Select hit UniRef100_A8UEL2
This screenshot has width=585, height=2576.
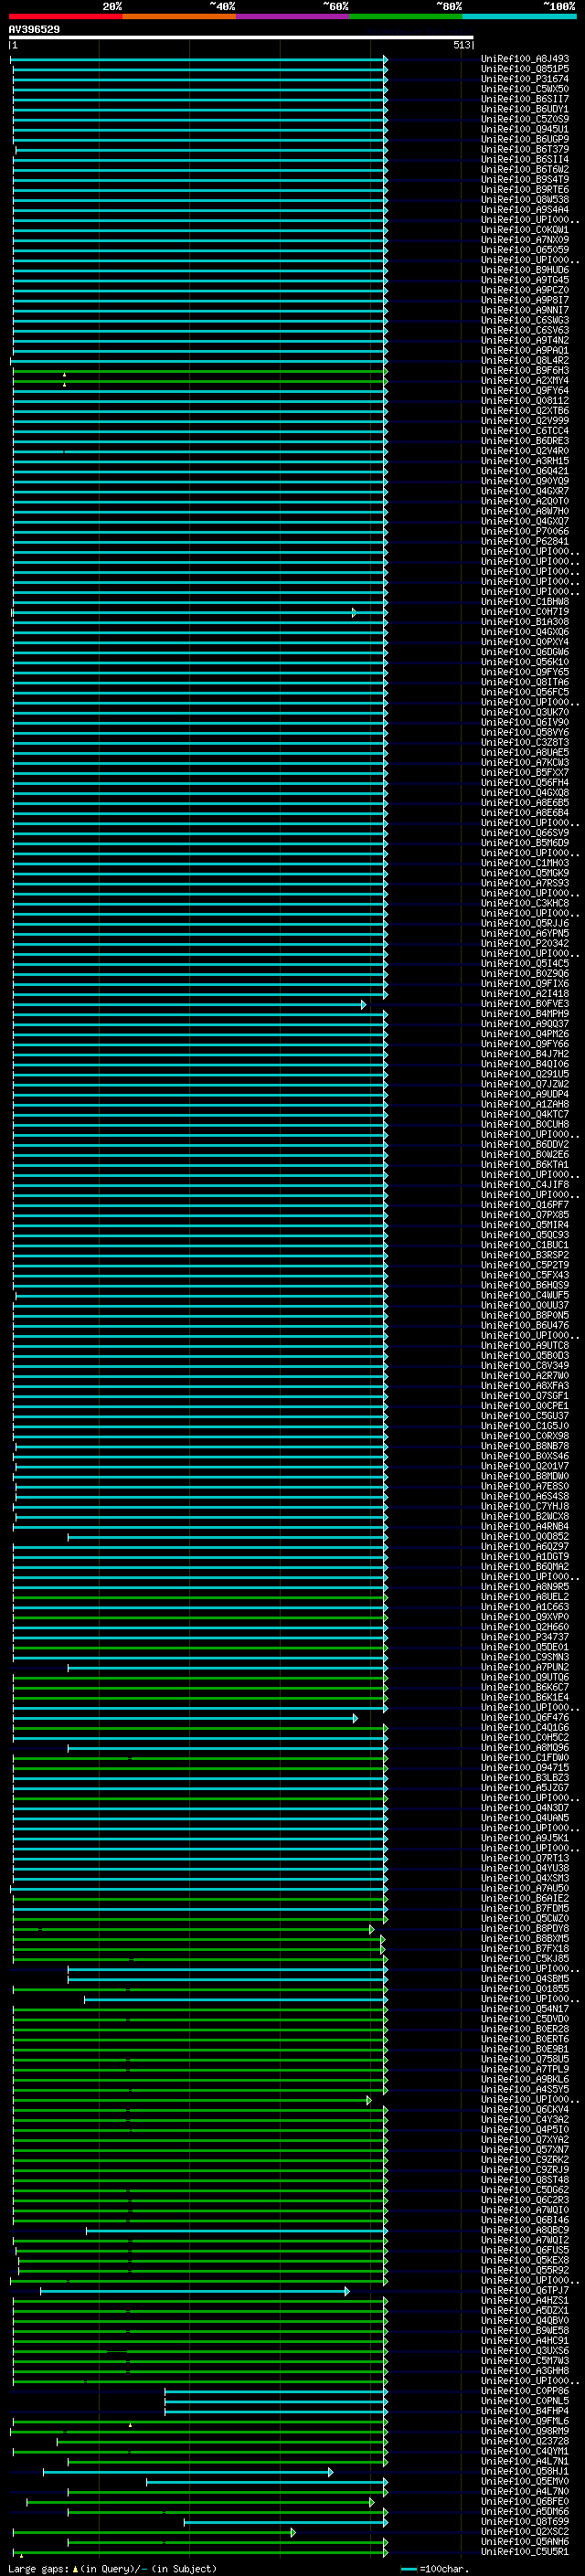click(x=525, y=1597)
